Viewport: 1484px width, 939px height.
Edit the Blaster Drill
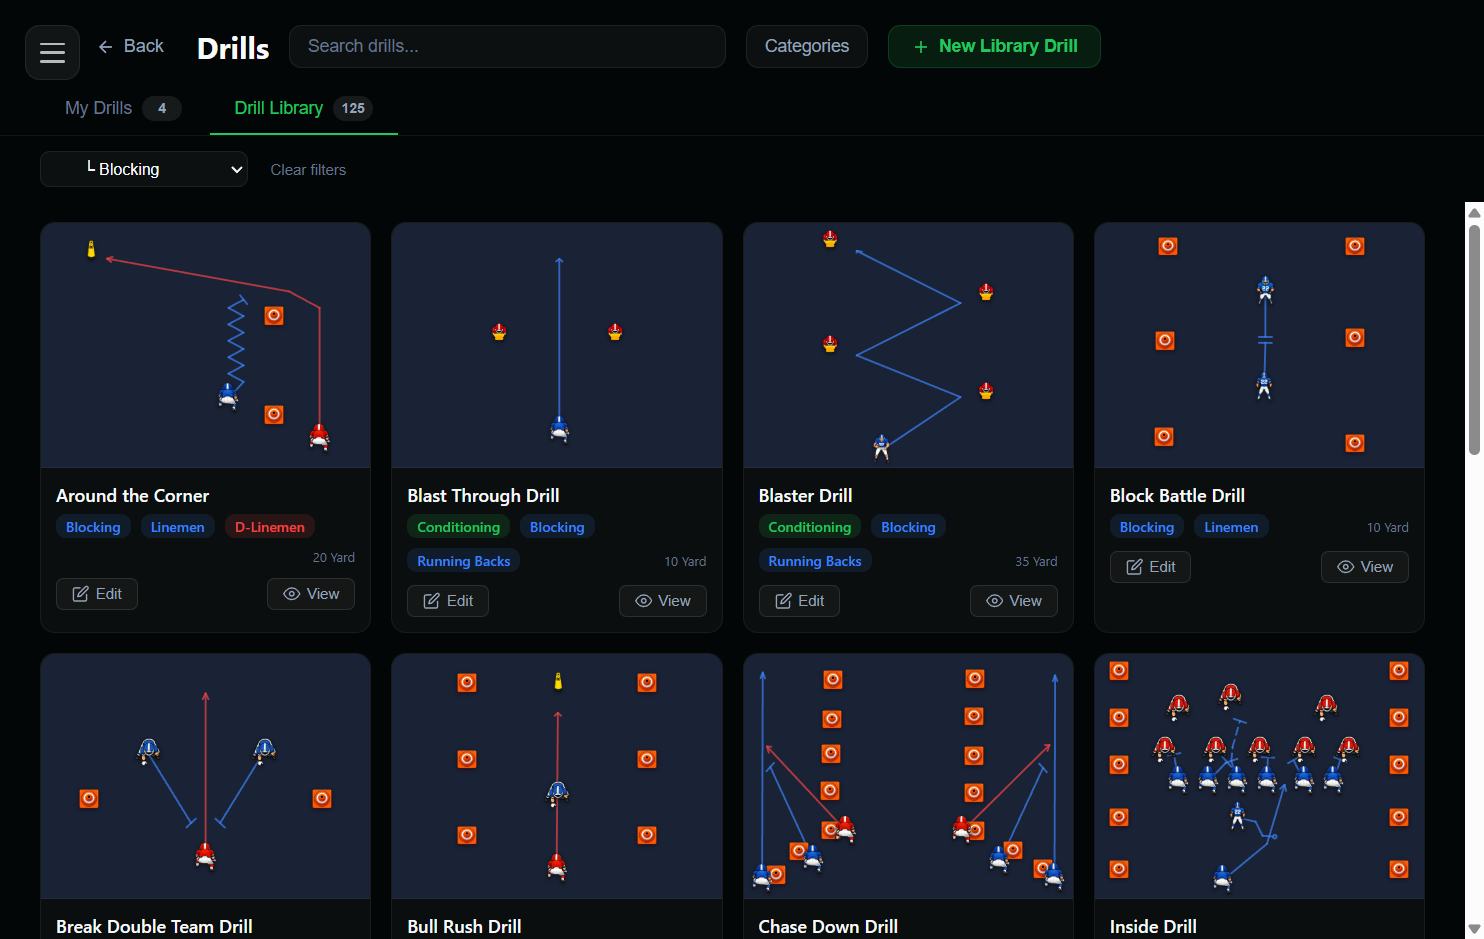tap(799, 601)
